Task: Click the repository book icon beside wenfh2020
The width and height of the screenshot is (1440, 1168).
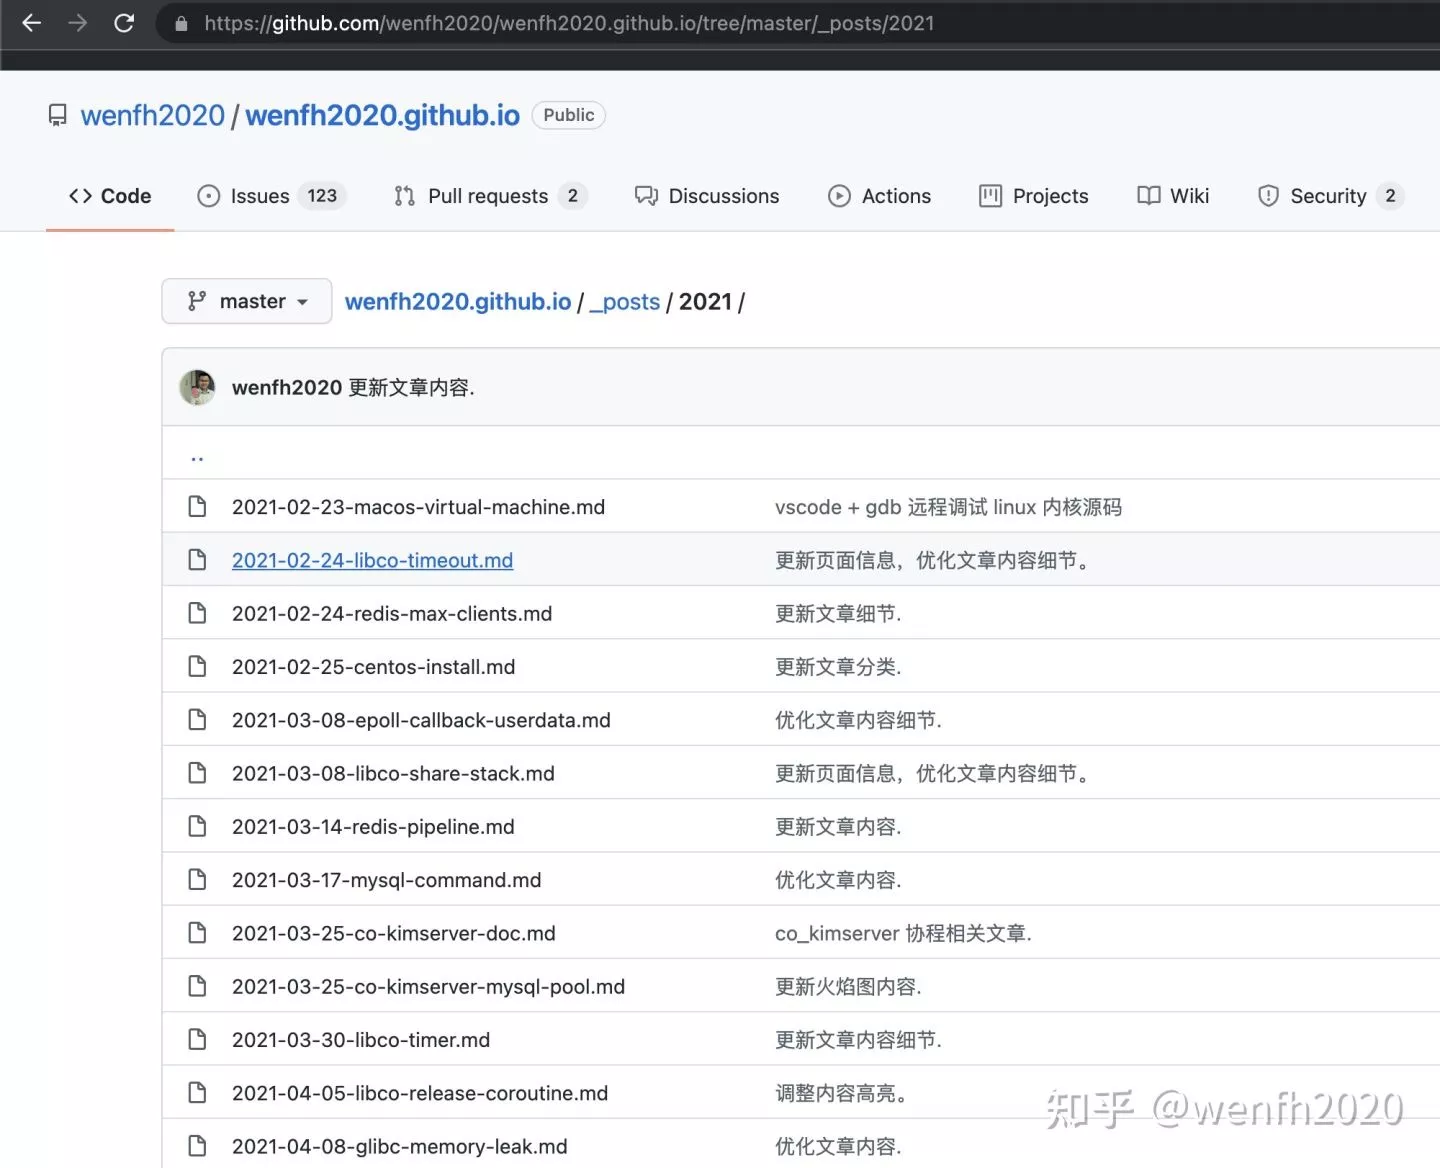Action: 58,116
